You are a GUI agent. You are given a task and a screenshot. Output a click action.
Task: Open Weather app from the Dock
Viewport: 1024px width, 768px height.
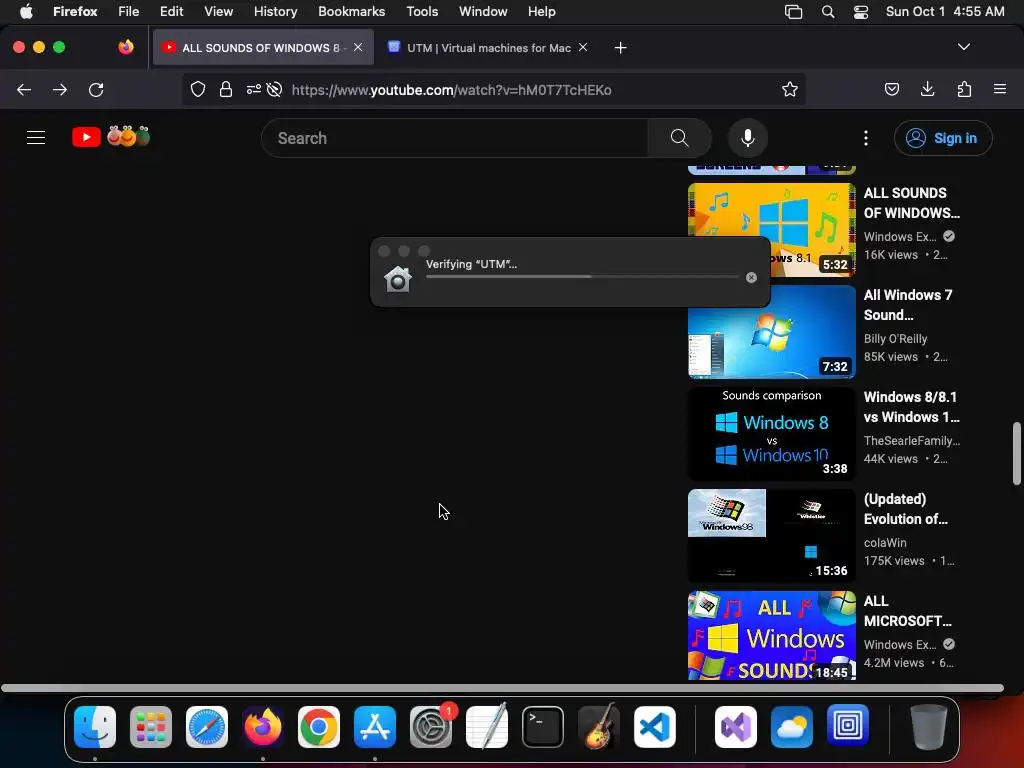pos(792,727)
